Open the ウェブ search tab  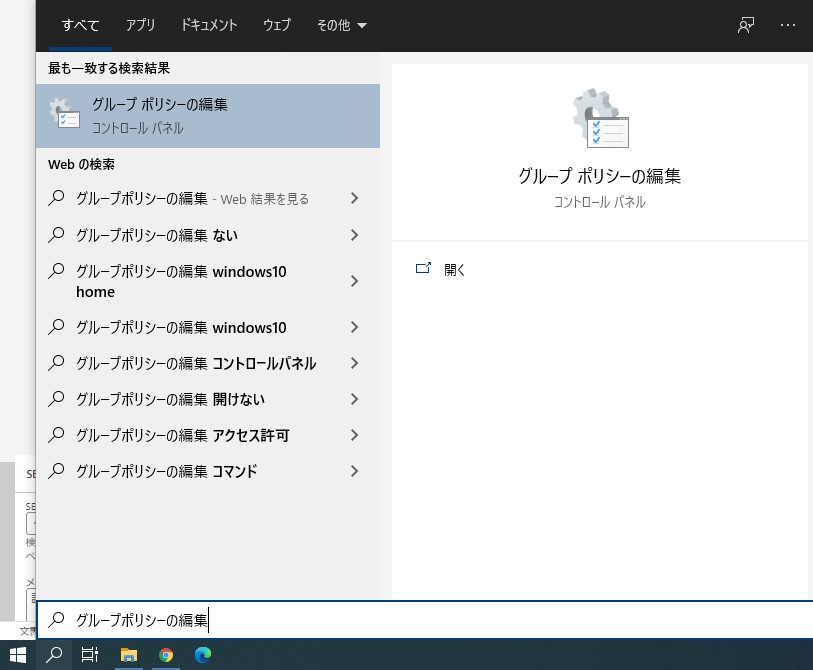[277, 25]
